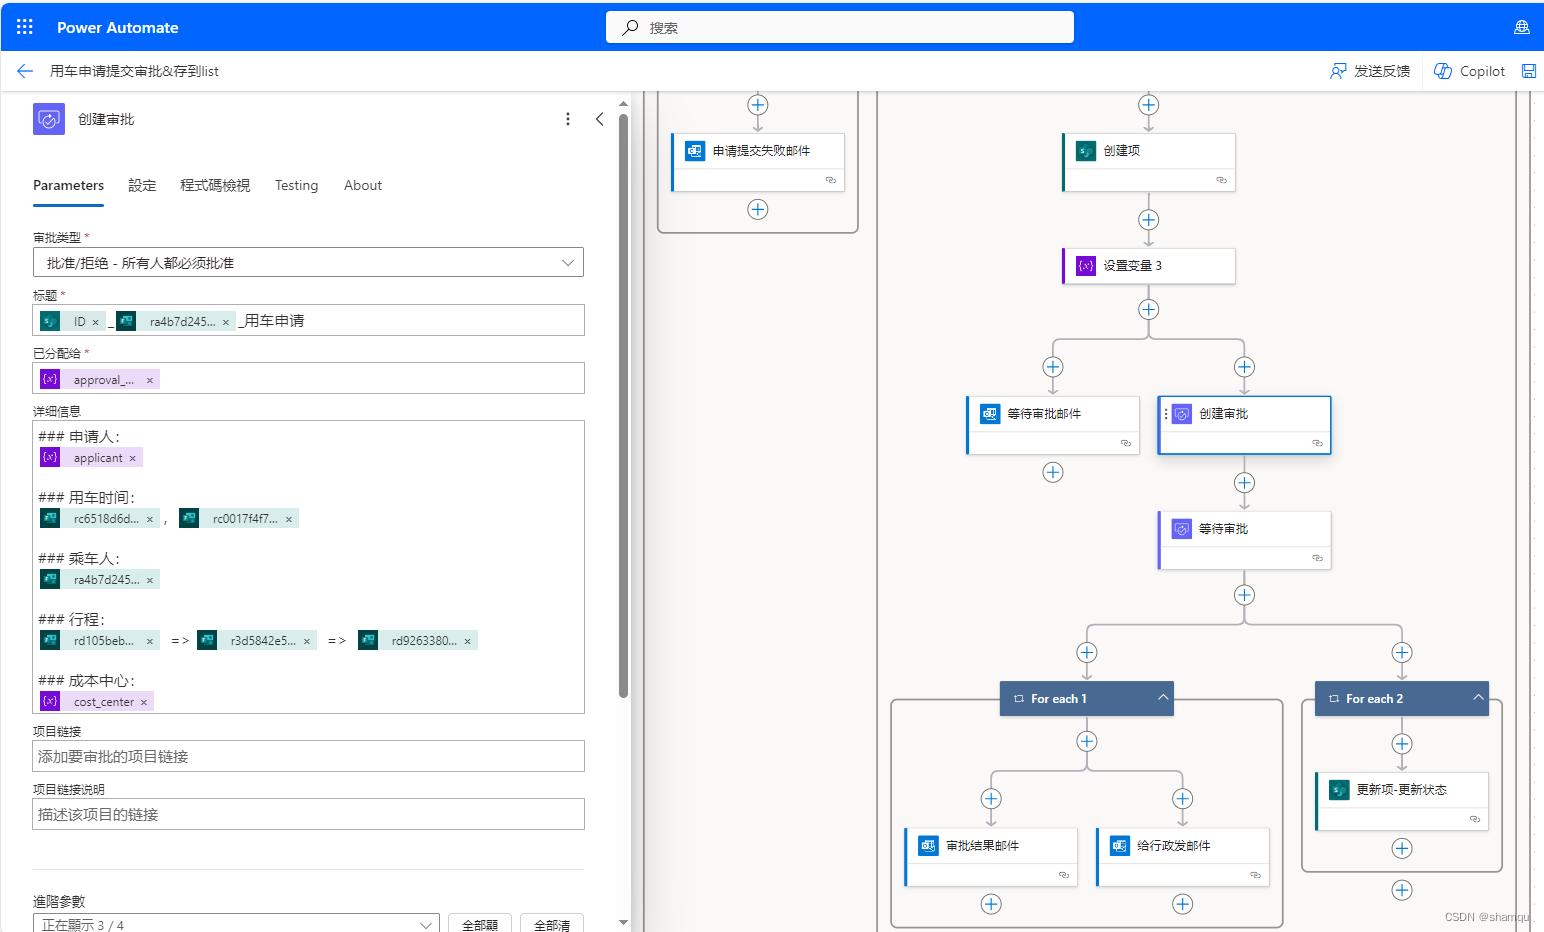
Task: Open the 程式碼檢視 tab
Action: pos(214,185)
